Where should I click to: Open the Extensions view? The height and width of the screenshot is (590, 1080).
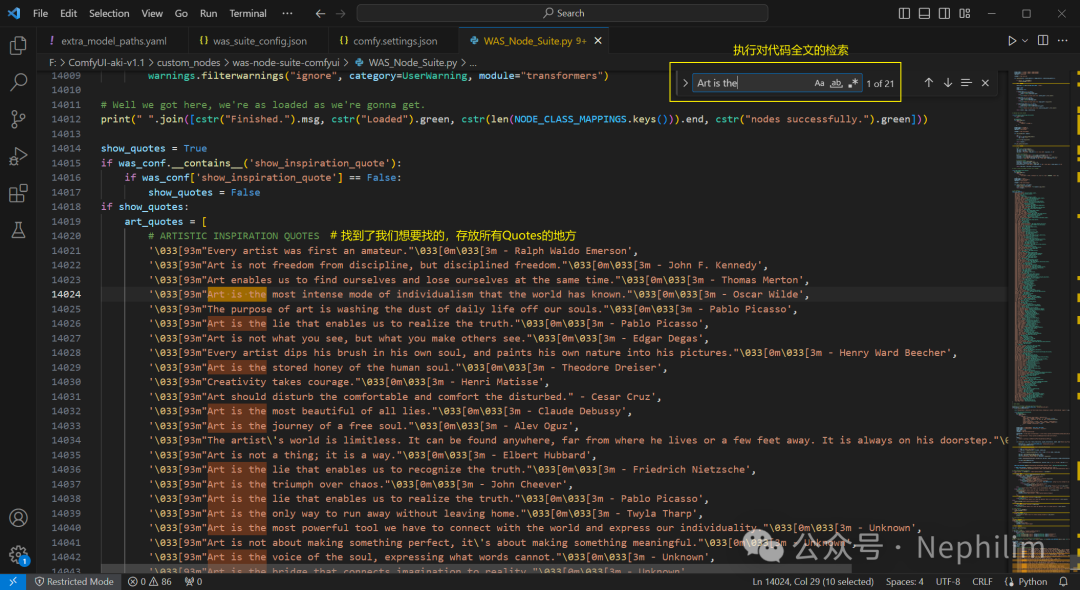18,193
